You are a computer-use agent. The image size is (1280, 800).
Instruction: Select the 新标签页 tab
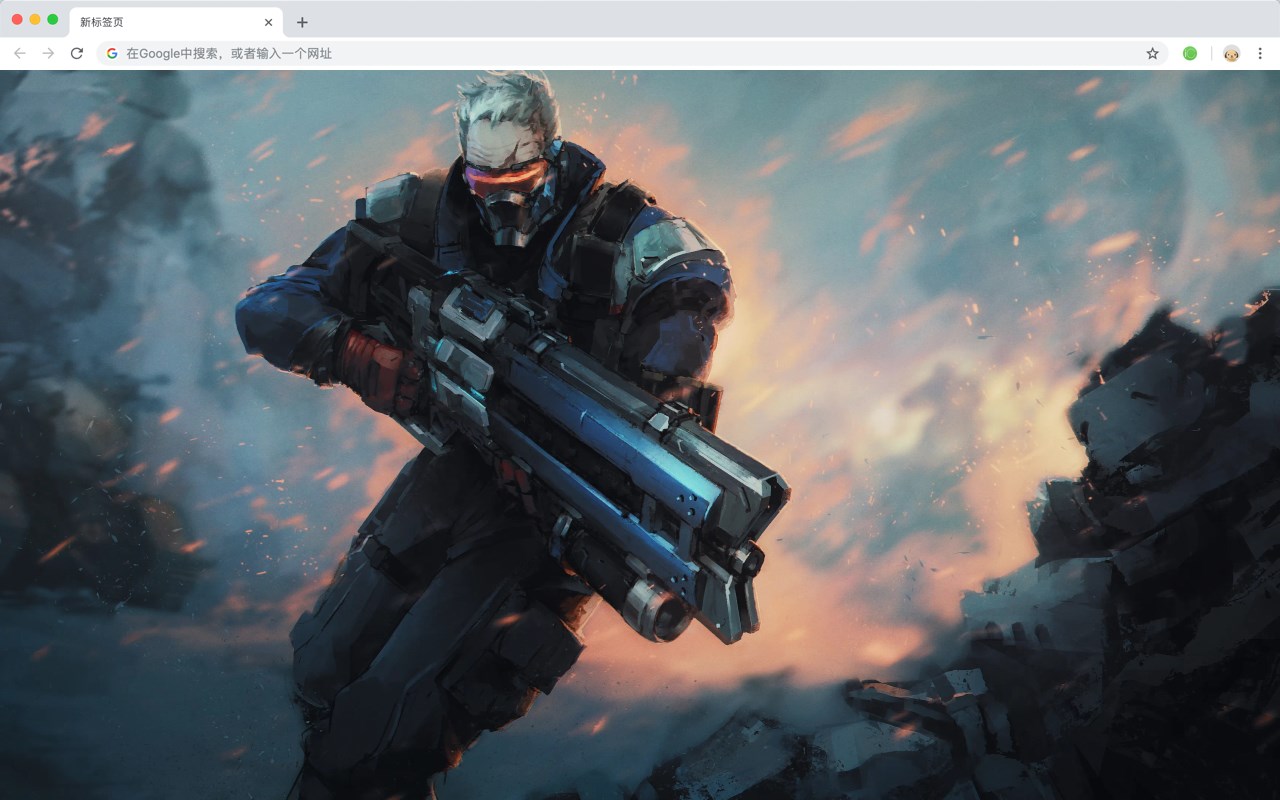click(176, 22)
